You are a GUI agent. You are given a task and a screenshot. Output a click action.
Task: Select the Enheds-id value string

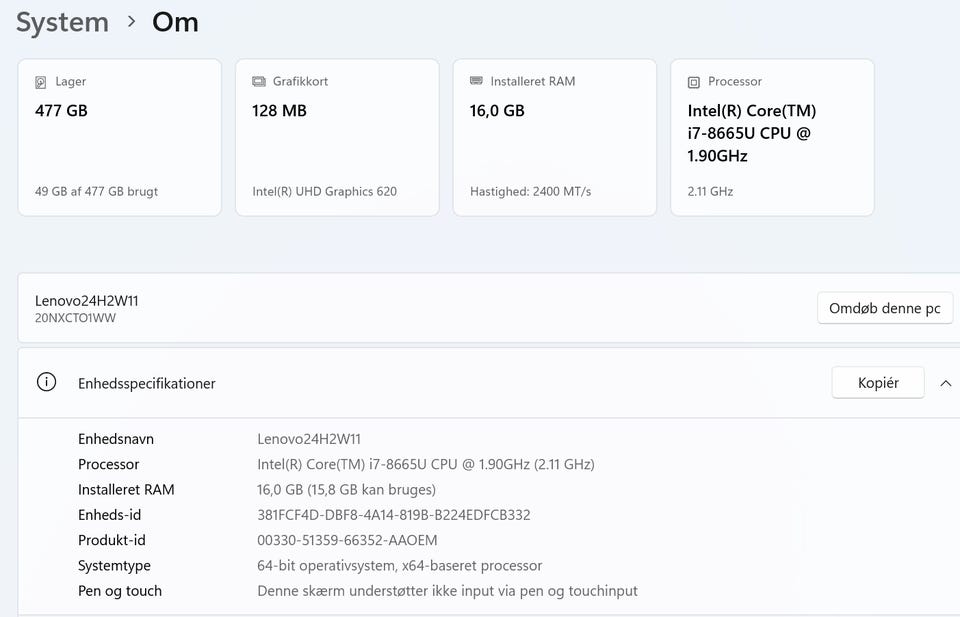pos(393,515)
